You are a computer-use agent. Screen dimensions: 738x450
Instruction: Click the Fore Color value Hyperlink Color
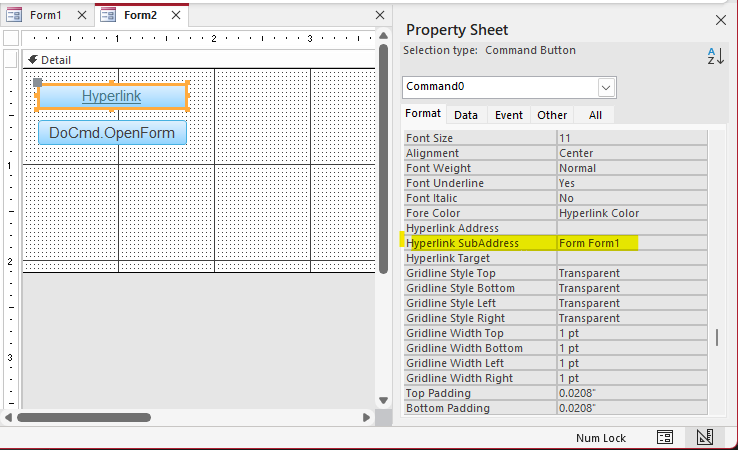tap(632, 213)
